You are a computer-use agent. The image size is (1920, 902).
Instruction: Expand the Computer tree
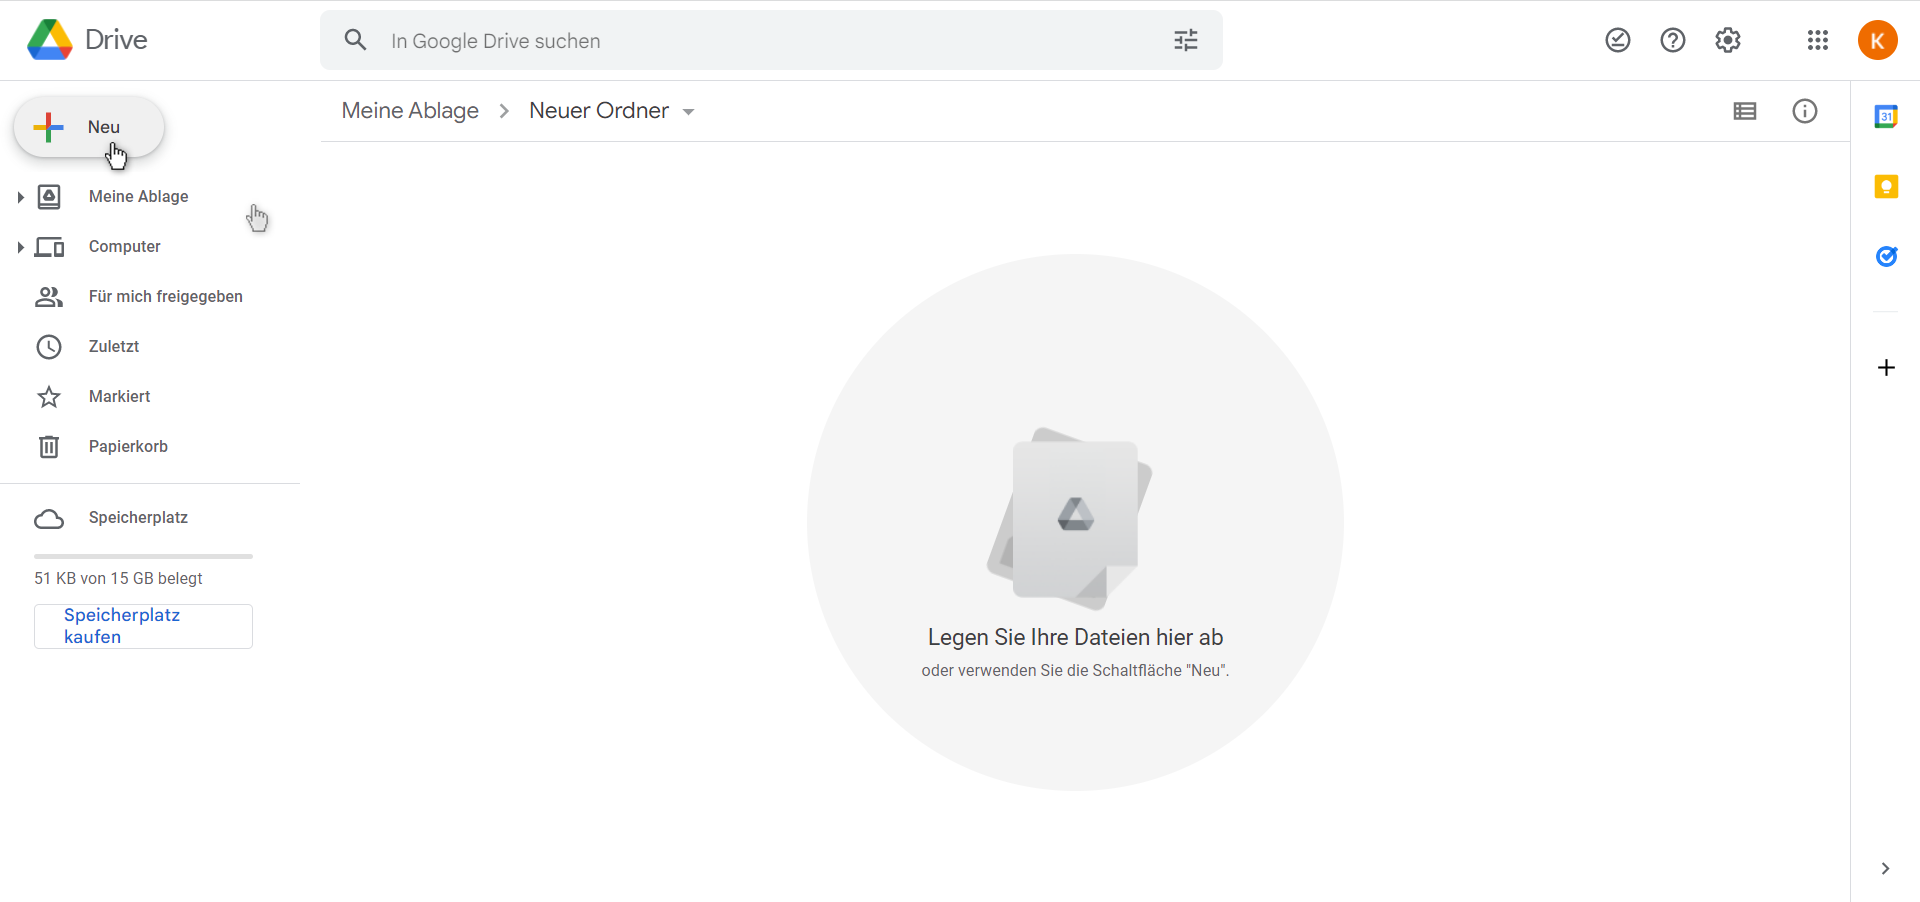pyautogui.click(x=20, y=247)
